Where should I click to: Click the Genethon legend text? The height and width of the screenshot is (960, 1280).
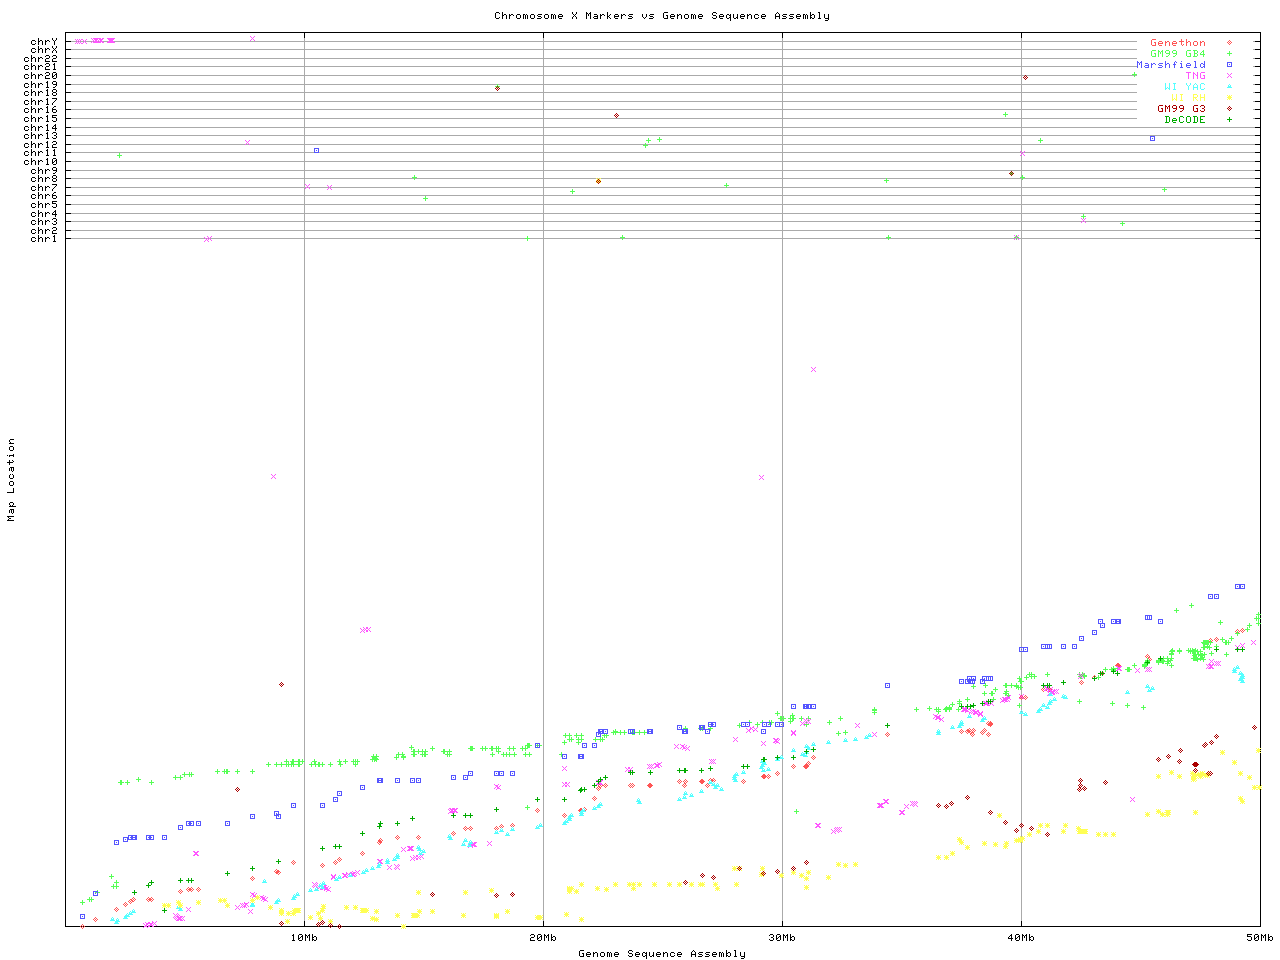pyautogui.click(x=1177, y=43)
